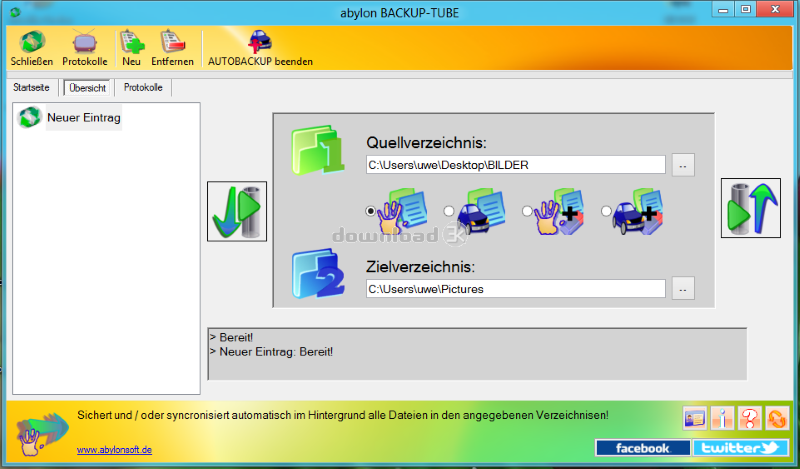This screenshot has width=800, height=469.
Task: Click the orange update arrows icon
Action: [x=777, y=418]
